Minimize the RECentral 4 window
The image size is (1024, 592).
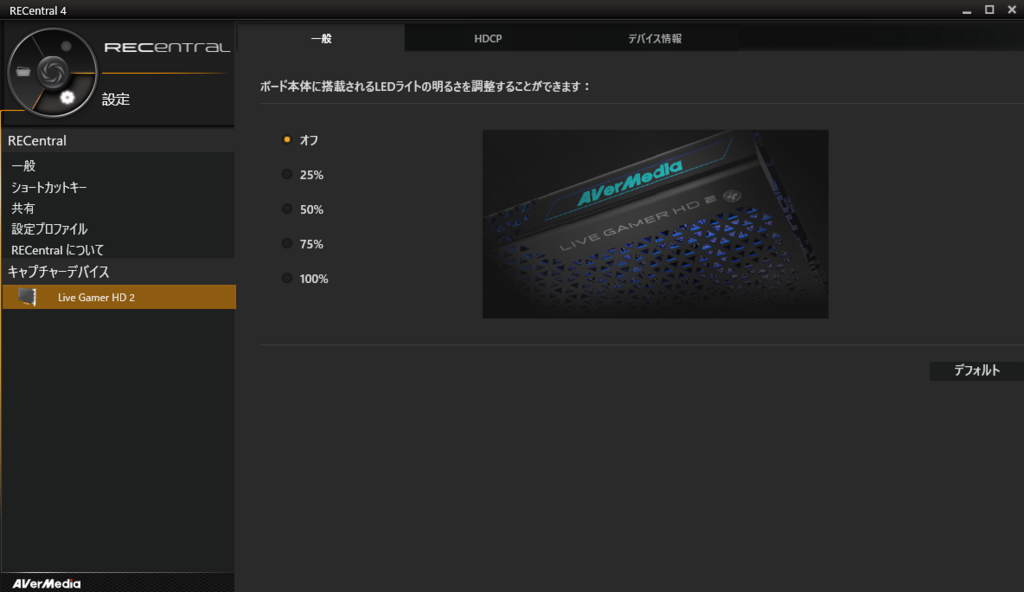point(967,10)
